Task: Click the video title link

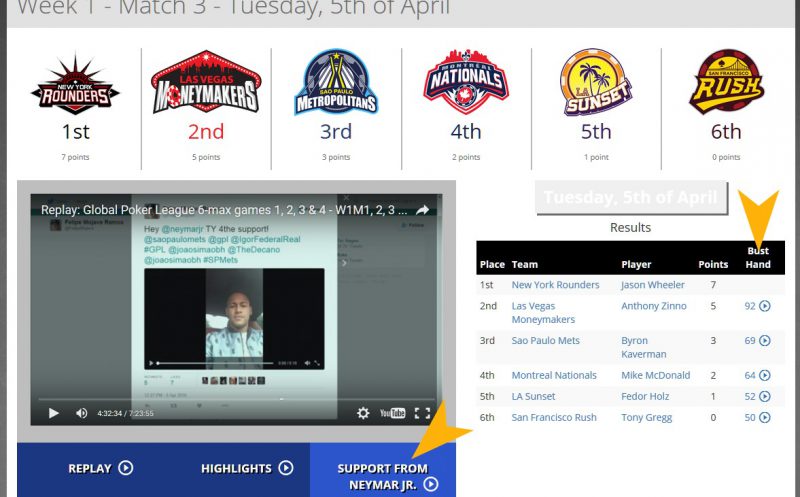Action: click(224, 210)
